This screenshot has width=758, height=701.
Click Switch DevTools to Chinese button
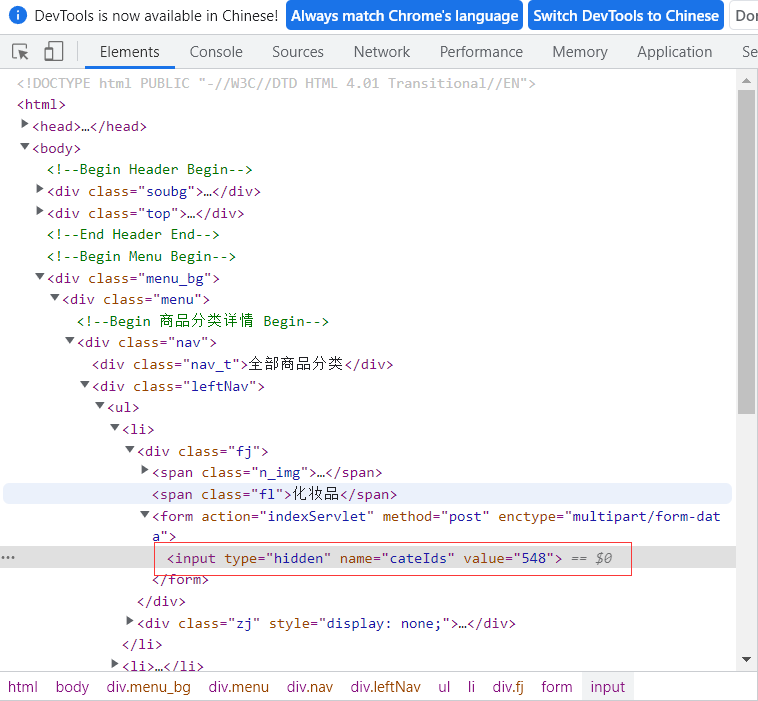[x=626, y=16]
